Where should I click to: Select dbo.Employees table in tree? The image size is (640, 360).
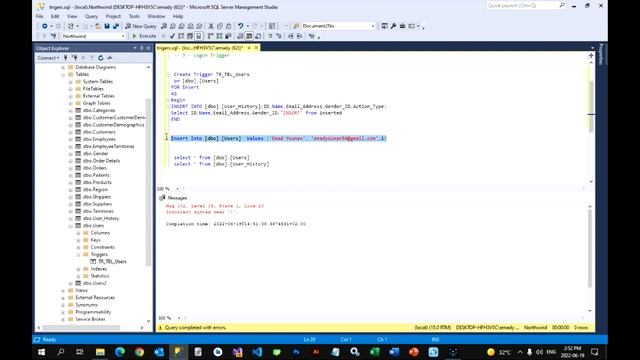click(99, 139)
